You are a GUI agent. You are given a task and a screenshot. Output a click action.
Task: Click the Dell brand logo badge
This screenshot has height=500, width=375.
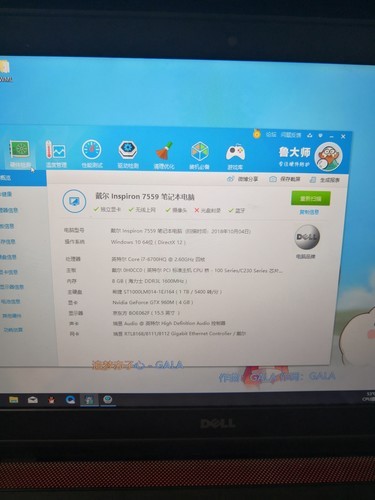pyautogui.click(x=307, y=237)
